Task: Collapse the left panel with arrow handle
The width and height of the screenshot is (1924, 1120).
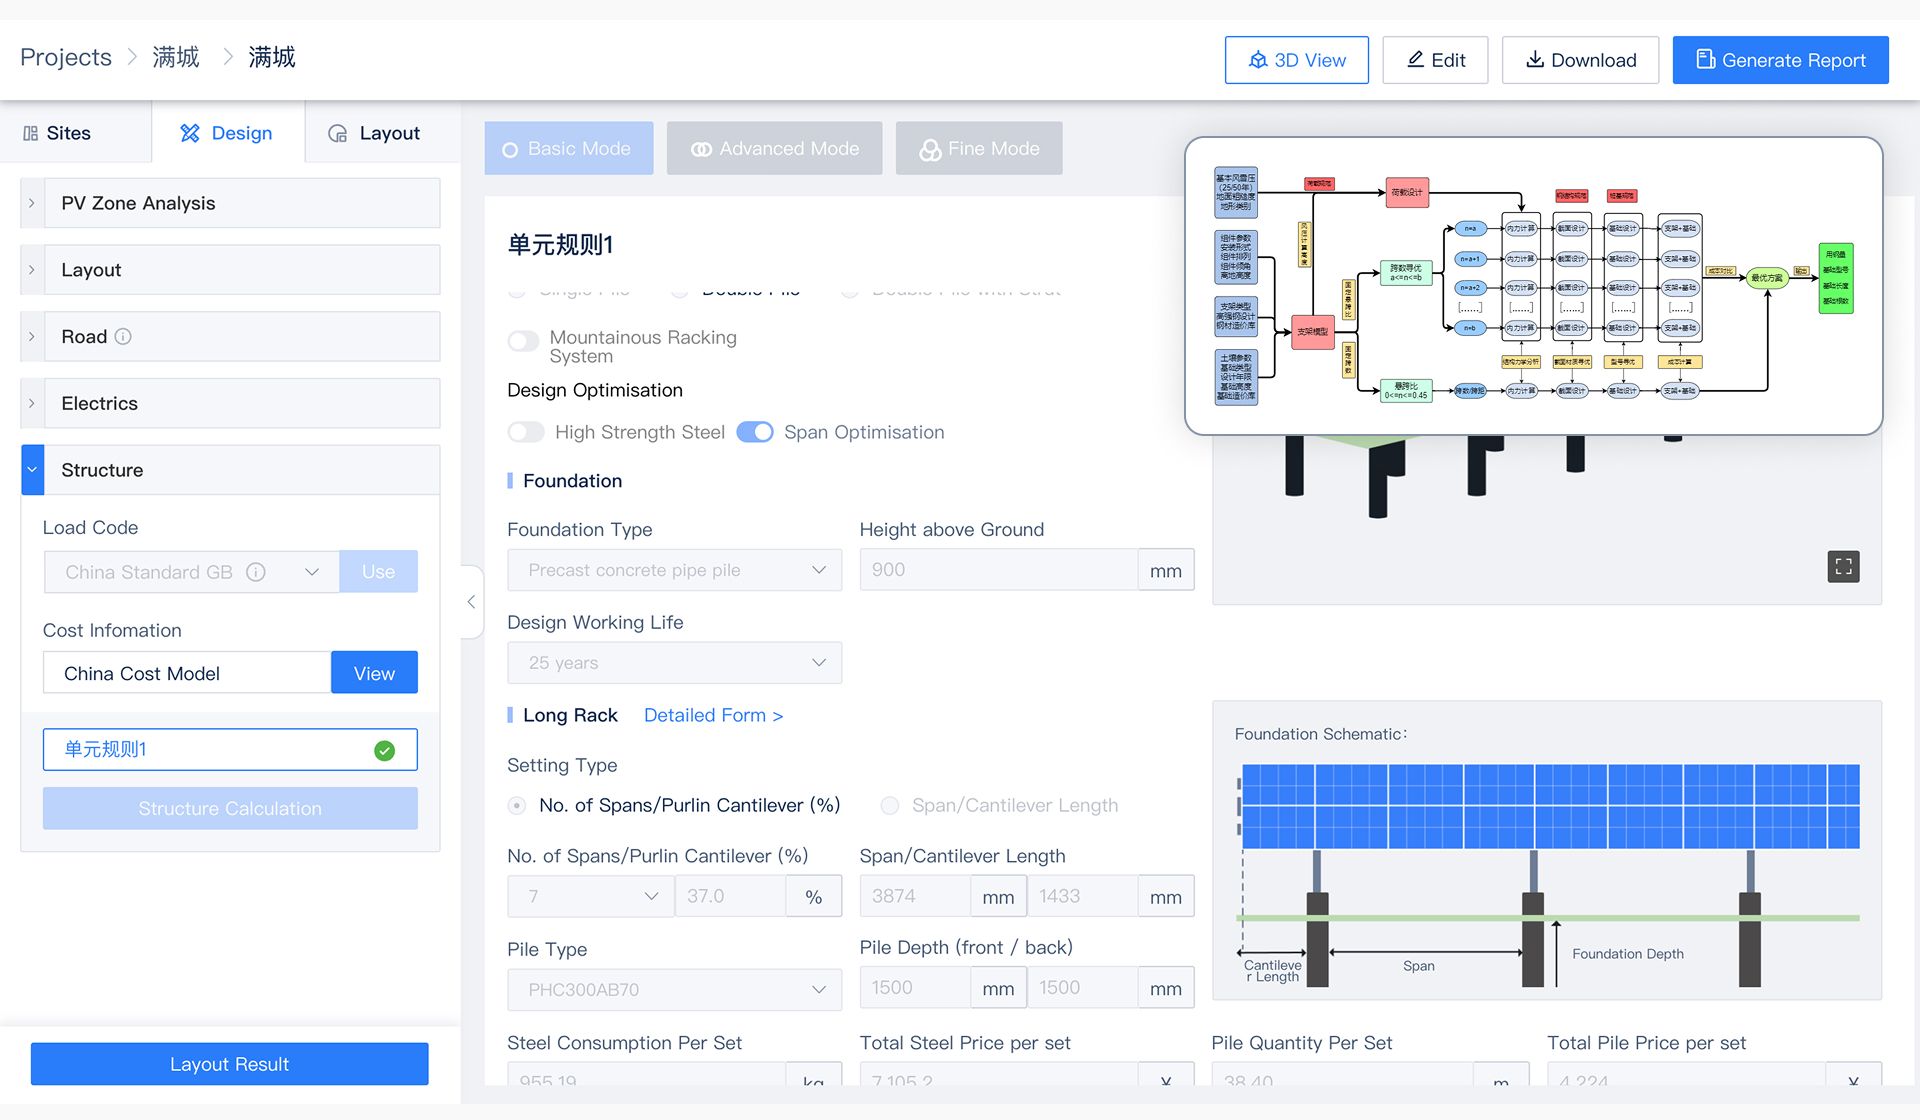Action: point(471,602)
